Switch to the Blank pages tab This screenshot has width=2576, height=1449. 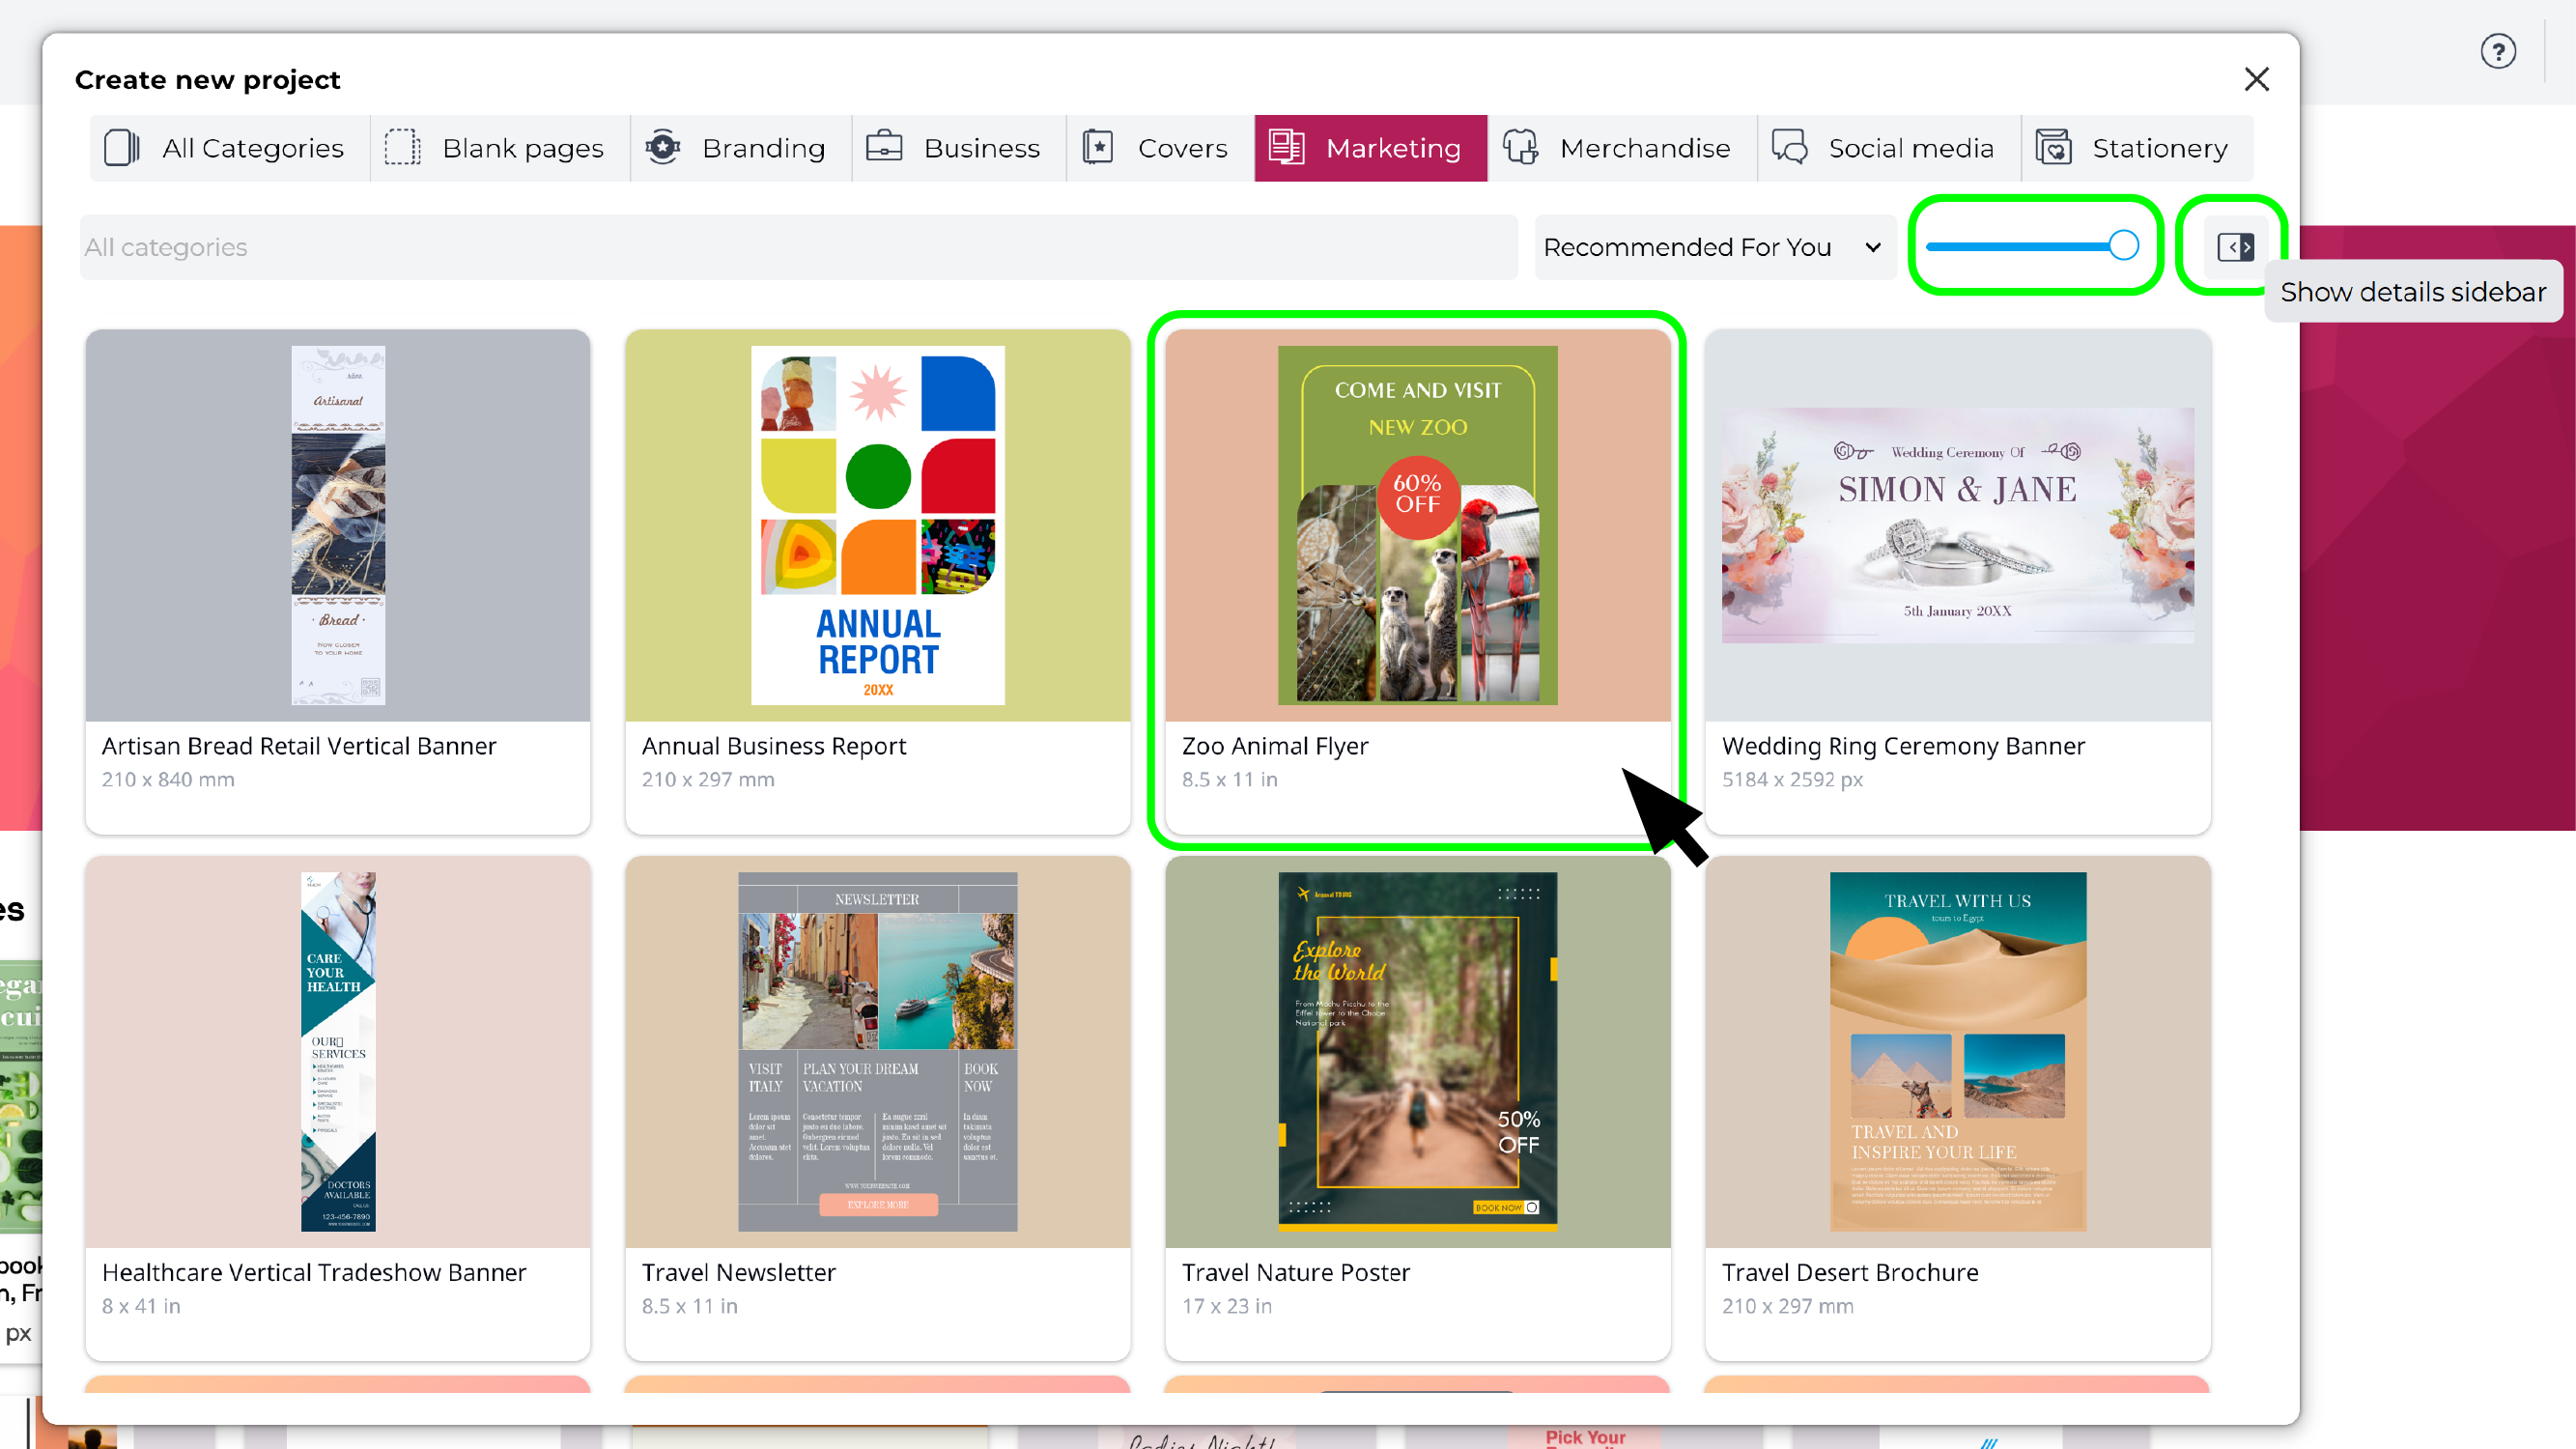[x=500, y=148]
